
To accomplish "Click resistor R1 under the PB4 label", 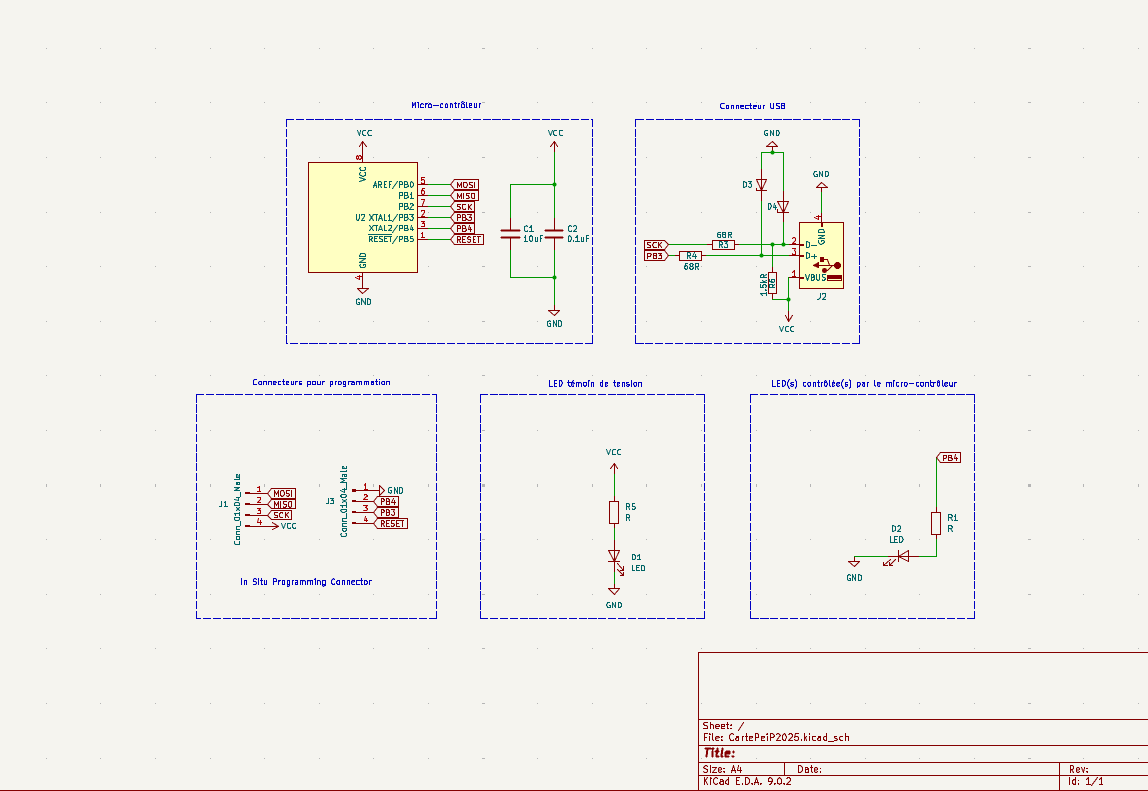I will point(936,523).
